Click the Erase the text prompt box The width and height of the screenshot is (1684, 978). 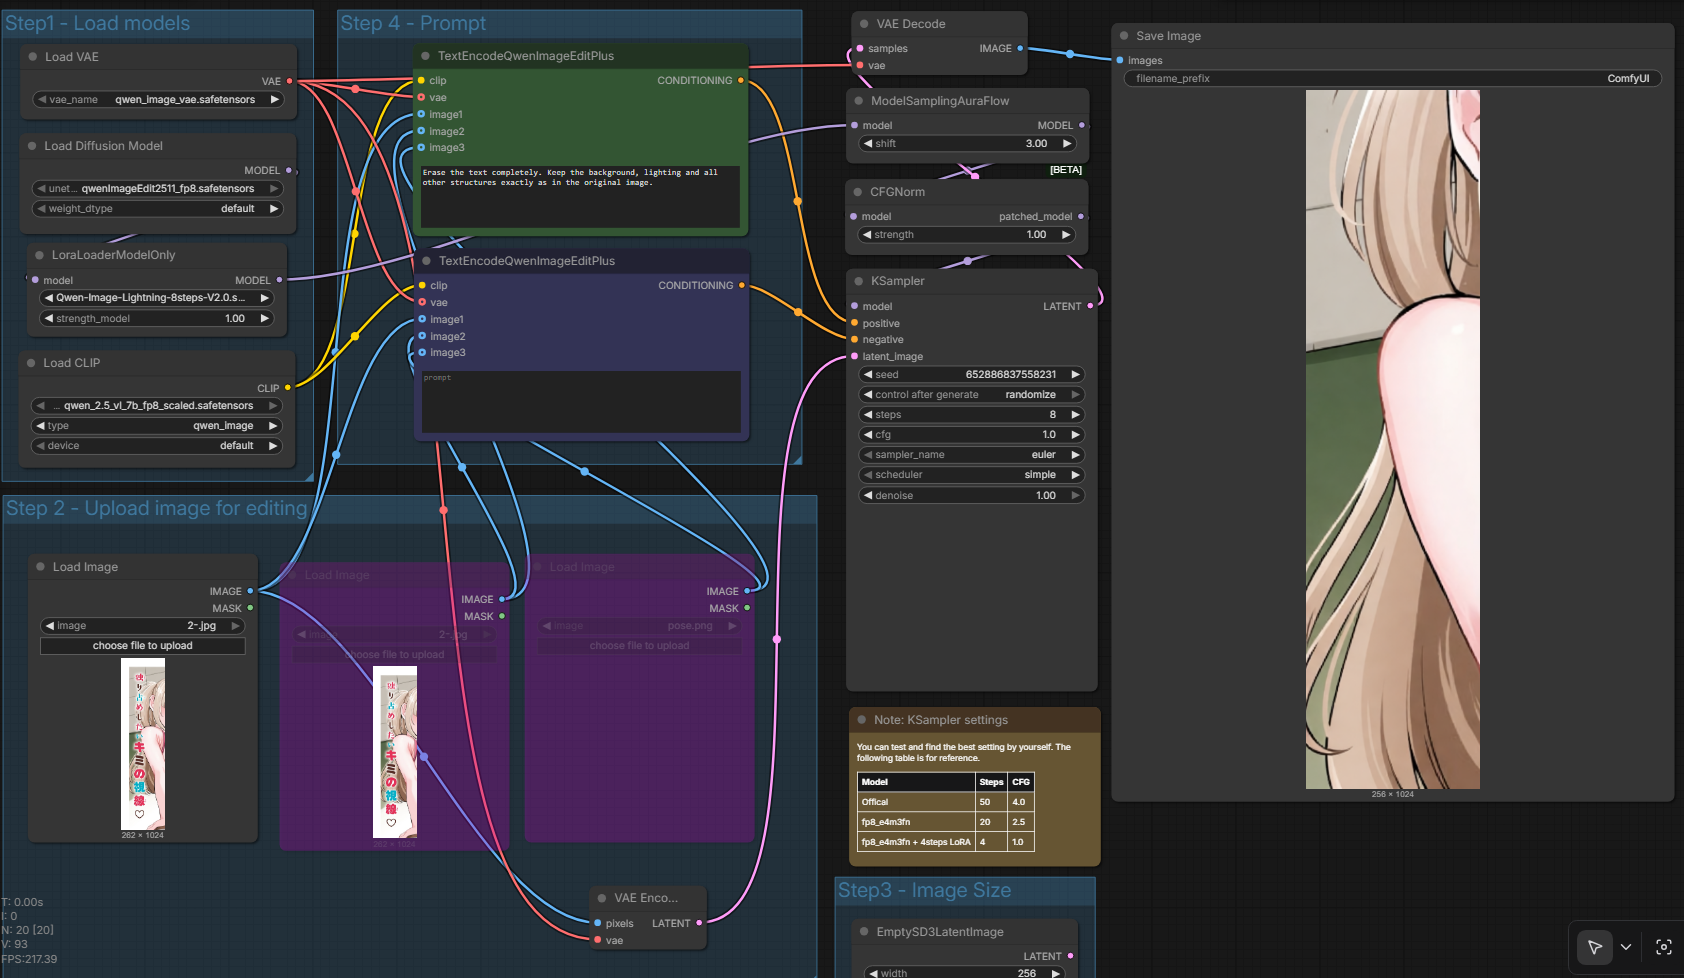click(x=580, y=196)
